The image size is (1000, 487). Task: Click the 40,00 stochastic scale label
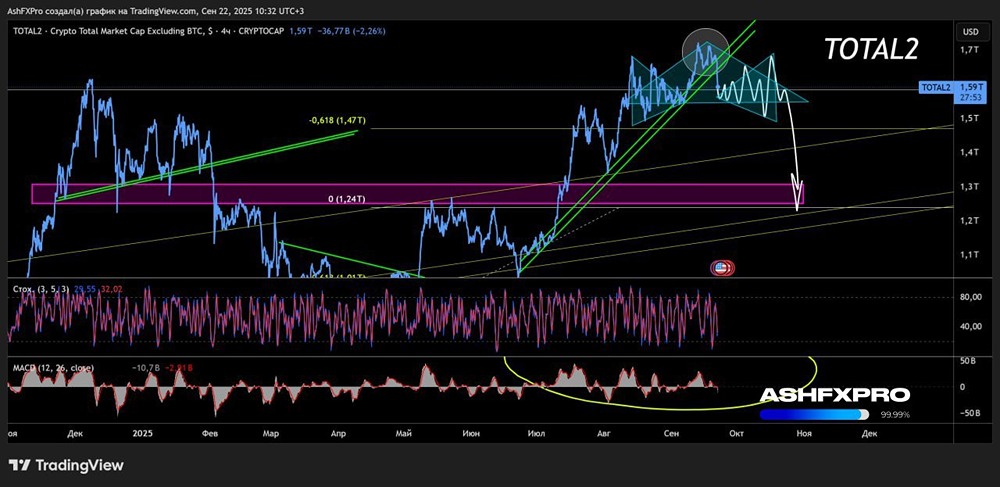pos(970,326)
